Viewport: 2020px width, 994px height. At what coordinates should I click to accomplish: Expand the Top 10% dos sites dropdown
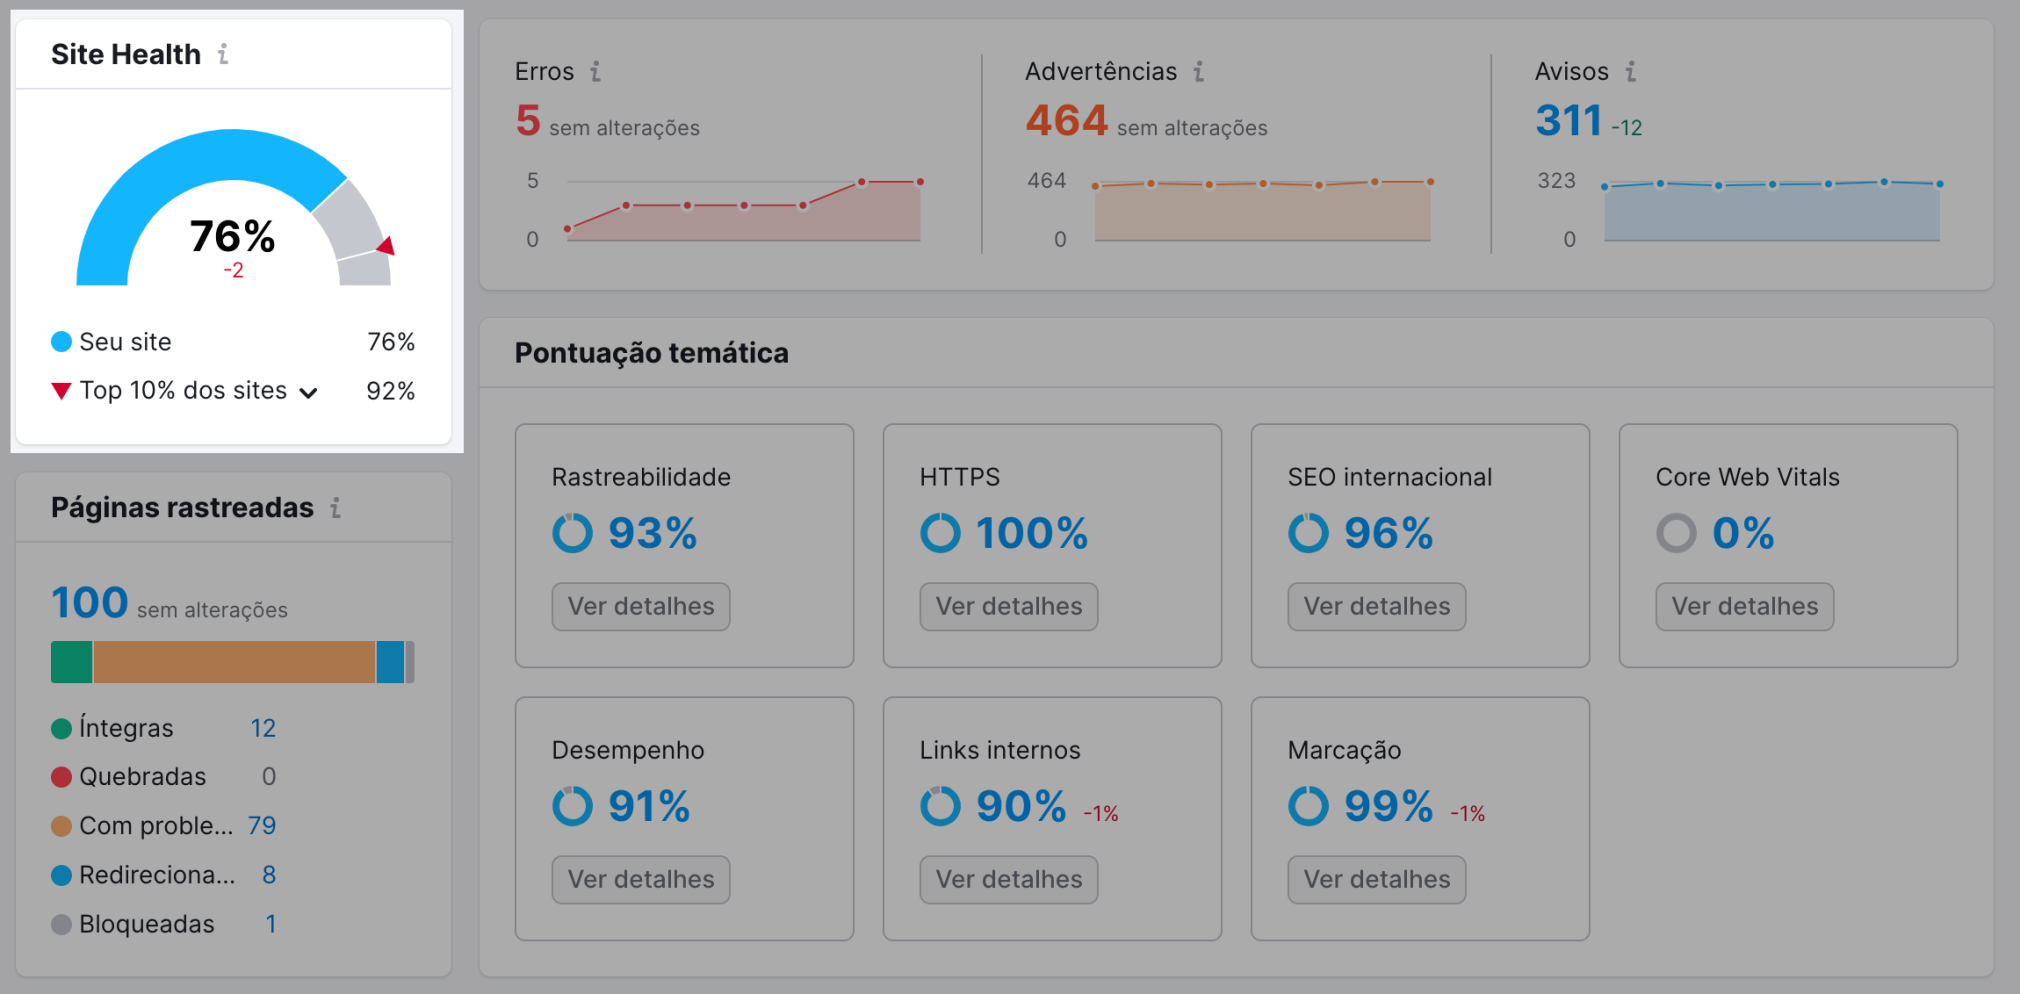pos(308,391)
